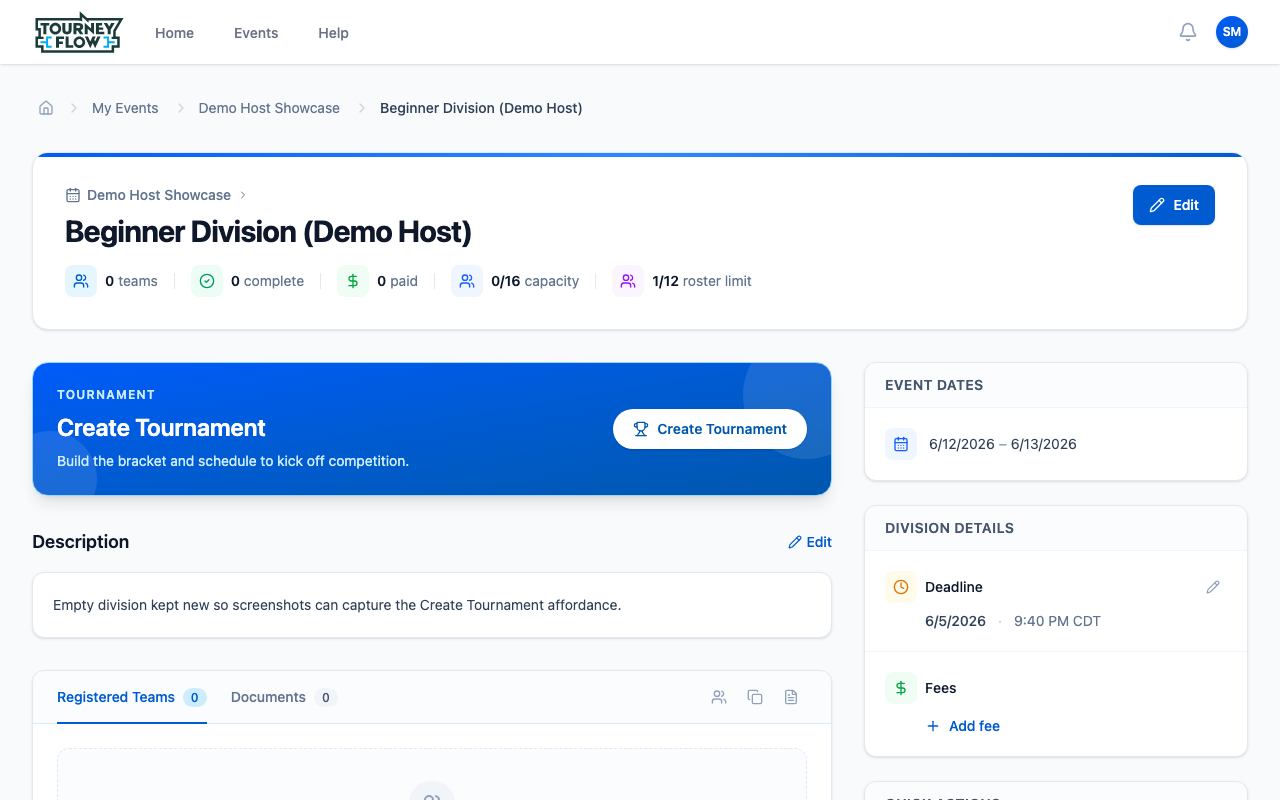
Task: Click the 6/12/2026 – 6/13/2026 date range
Action: (x=1003, y=444)
